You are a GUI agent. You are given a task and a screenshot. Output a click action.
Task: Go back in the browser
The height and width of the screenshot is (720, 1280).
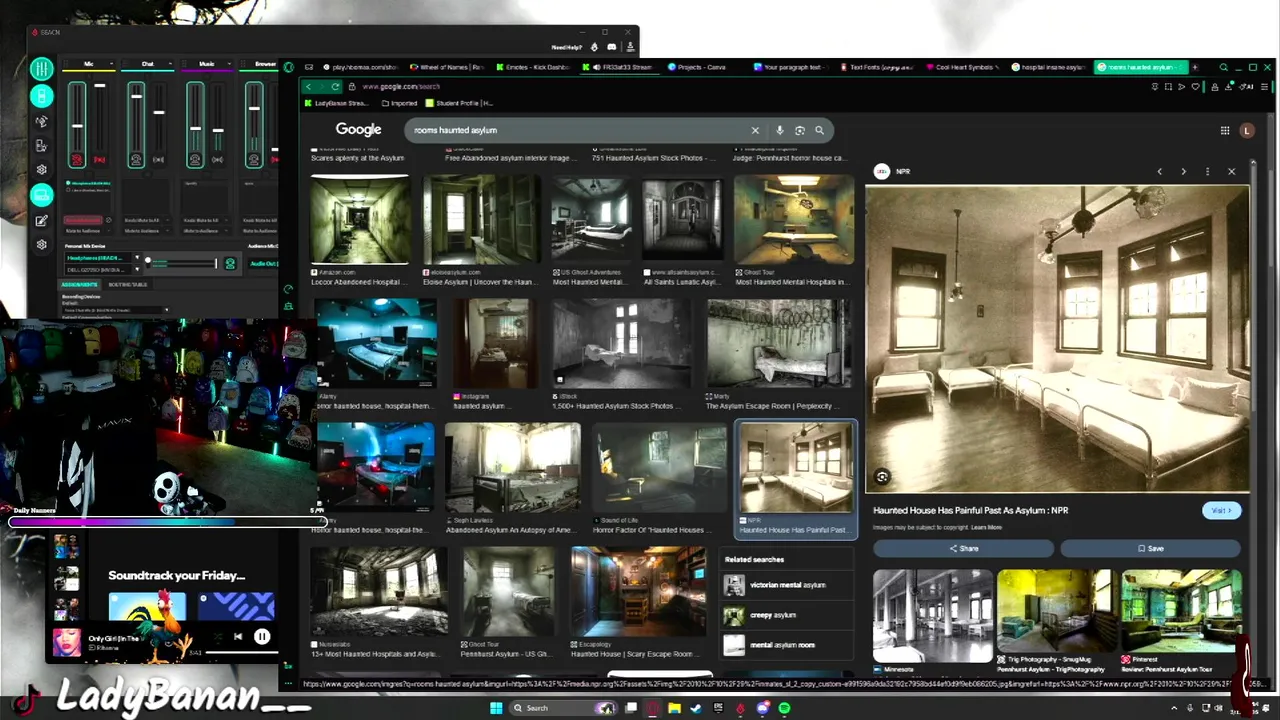[x=308, y=86]
